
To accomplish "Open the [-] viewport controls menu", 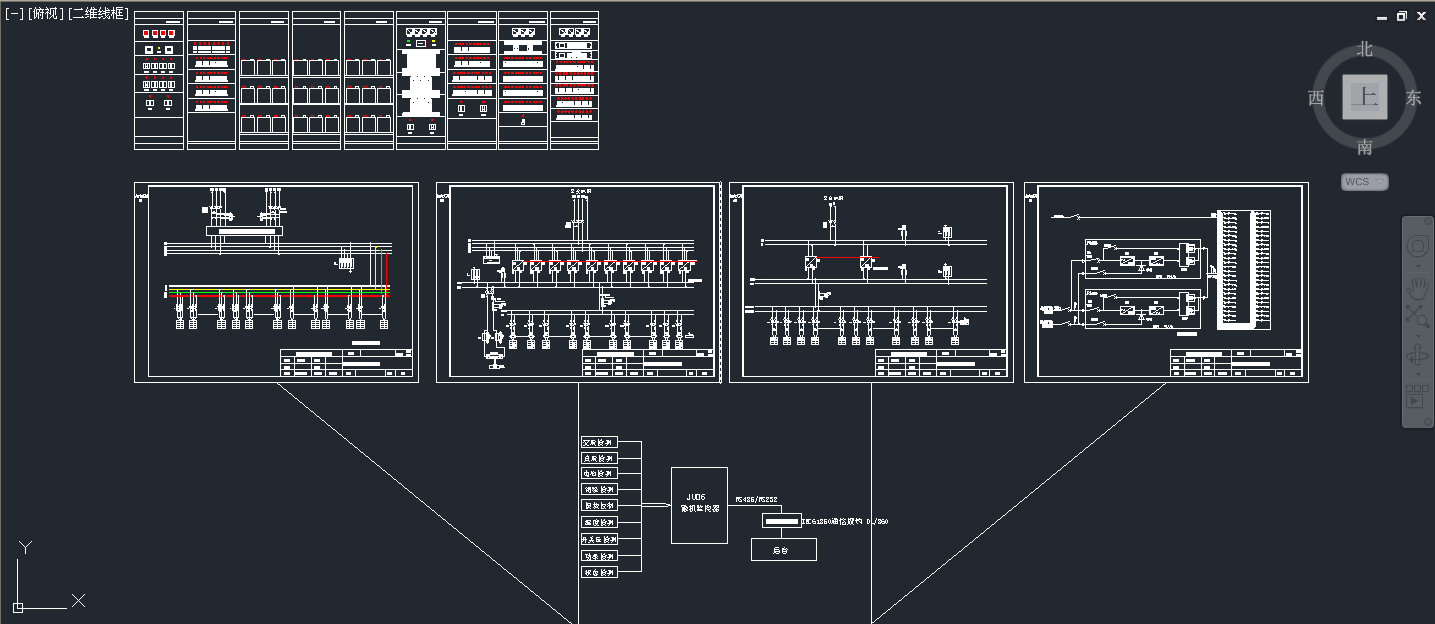I will pyautogui.click(x=14, y=13).
